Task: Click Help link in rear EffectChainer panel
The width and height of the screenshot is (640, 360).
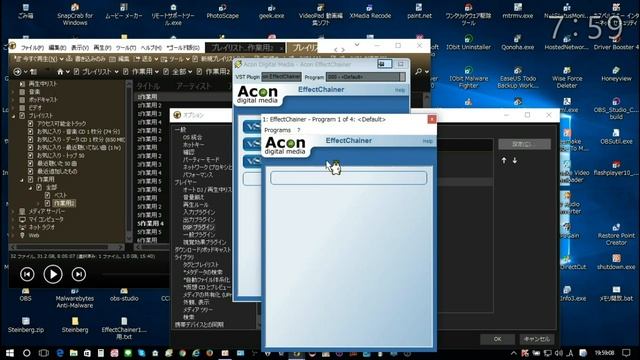Action: [400, 90]
